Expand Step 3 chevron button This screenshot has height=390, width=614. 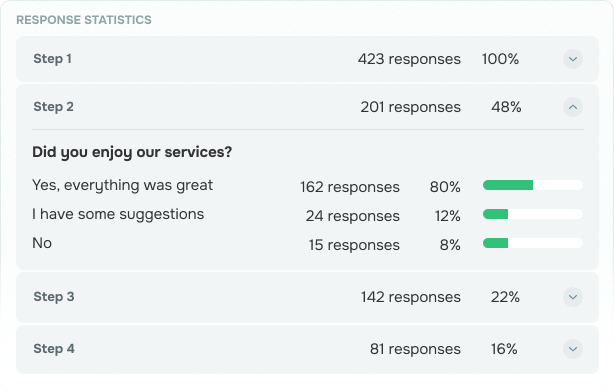coord(572,297)
